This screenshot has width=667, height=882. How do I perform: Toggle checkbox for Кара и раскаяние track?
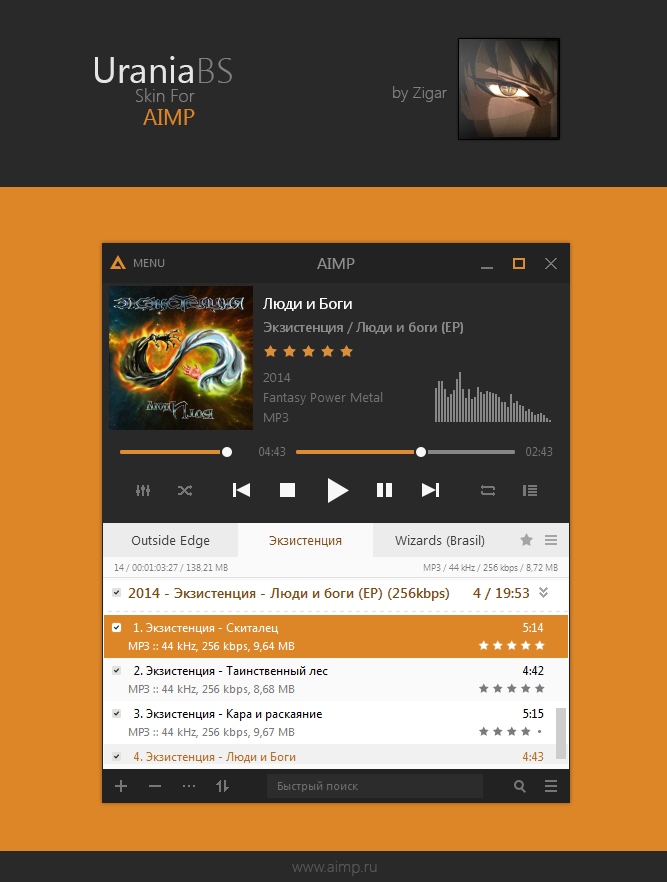pyautogui.click(x=116, y=713)
